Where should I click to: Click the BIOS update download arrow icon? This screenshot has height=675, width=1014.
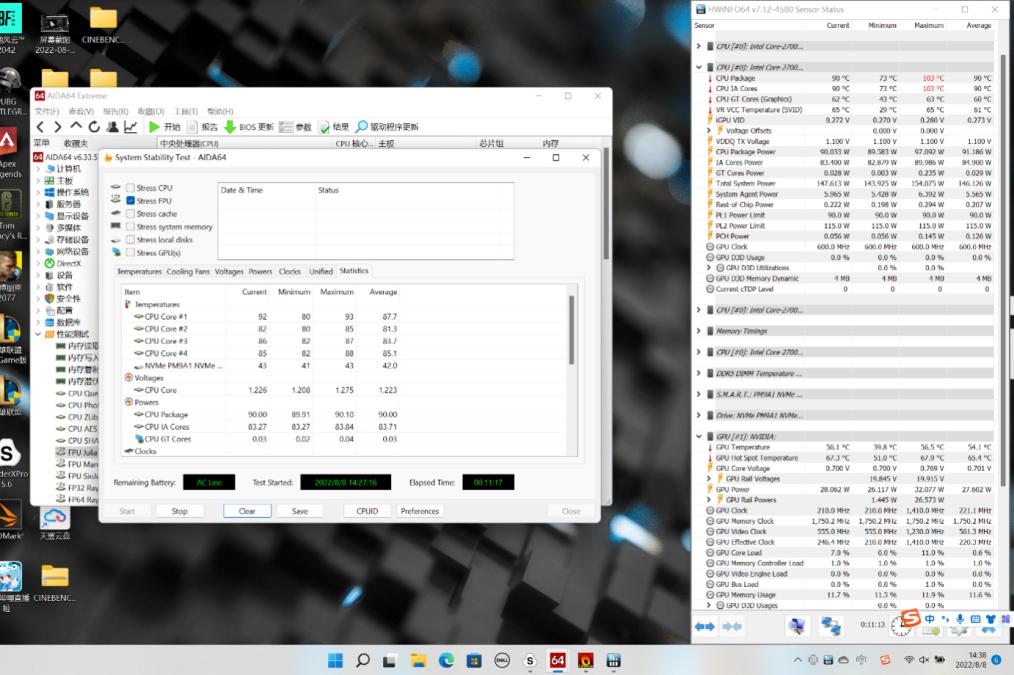point(230,127)
